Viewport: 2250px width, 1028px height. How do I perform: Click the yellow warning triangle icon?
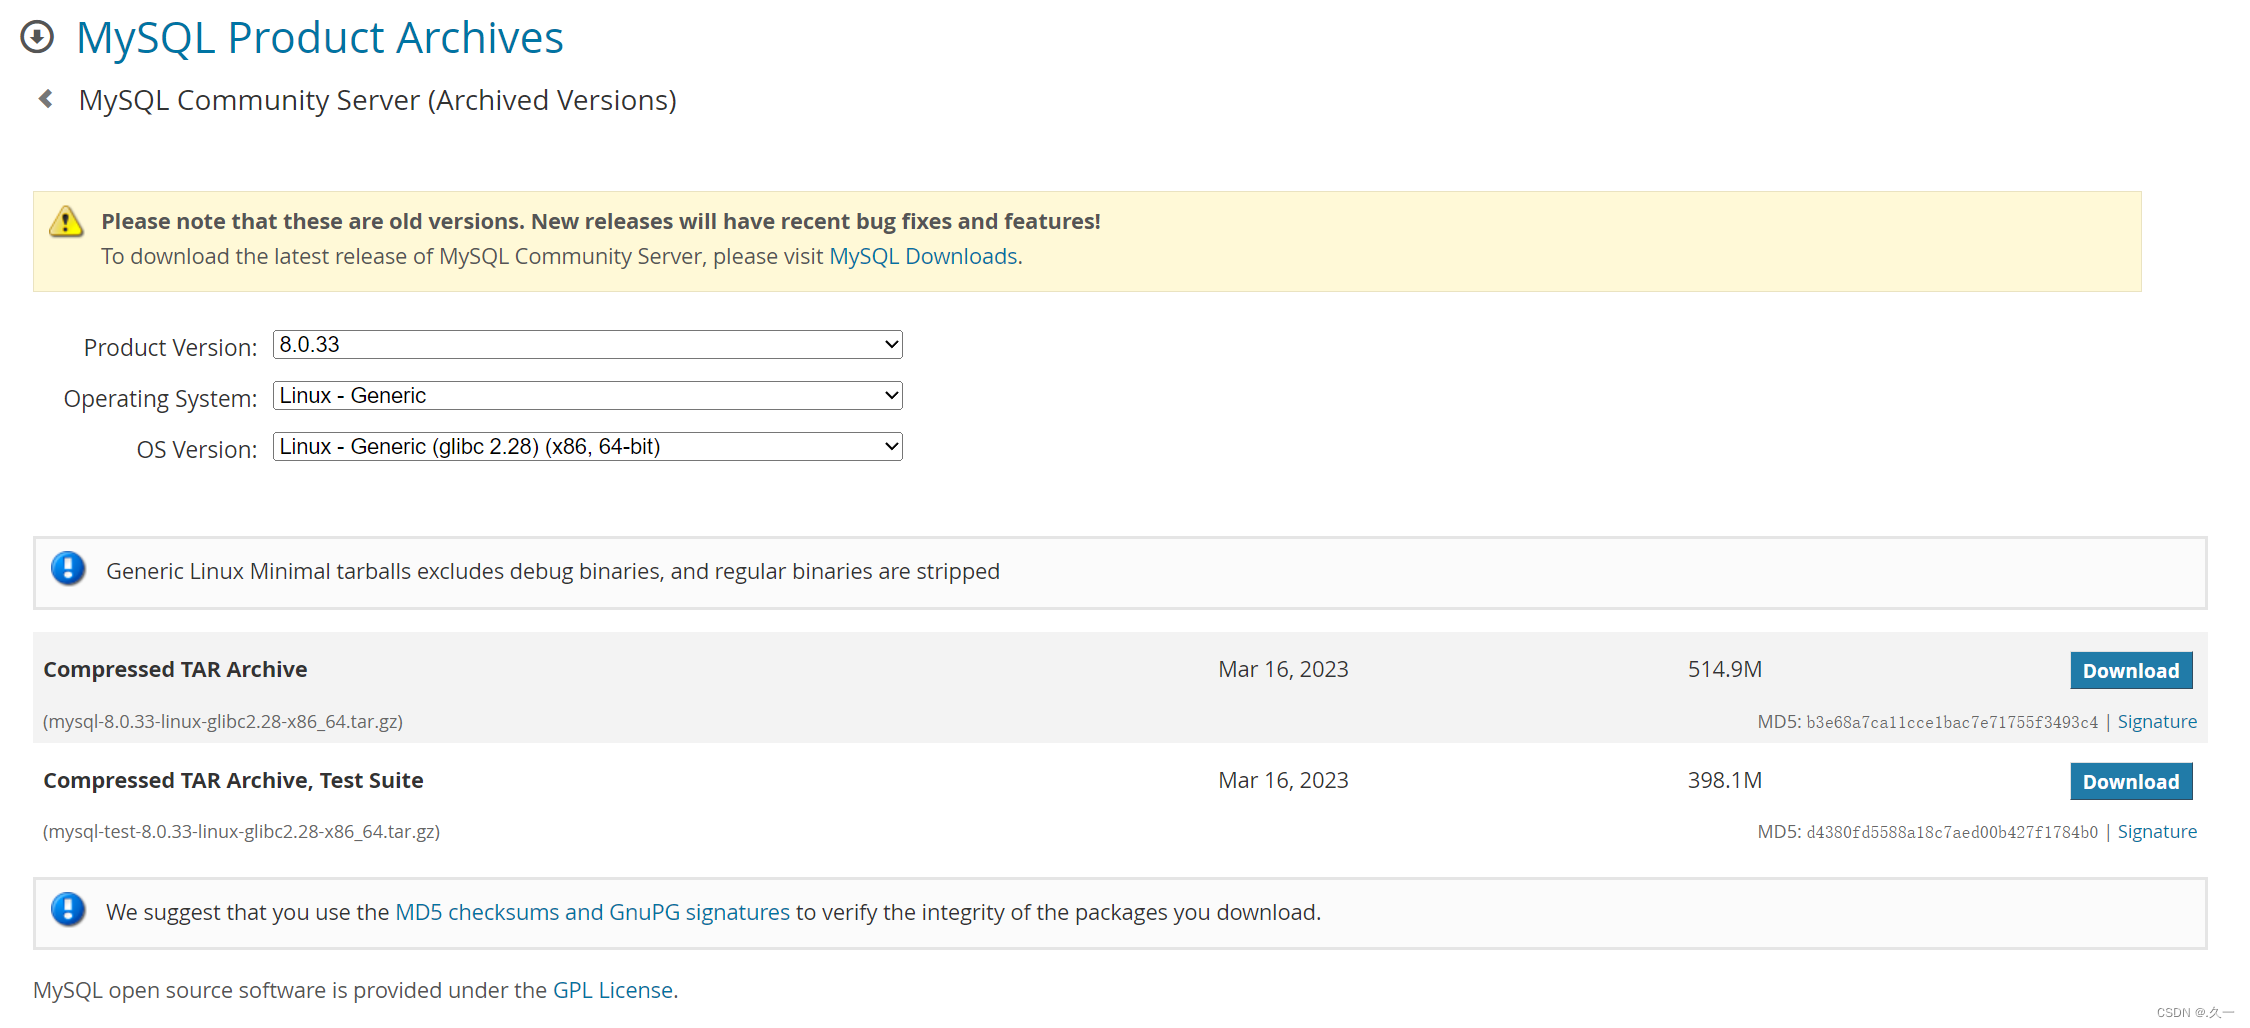coord(66,221)
